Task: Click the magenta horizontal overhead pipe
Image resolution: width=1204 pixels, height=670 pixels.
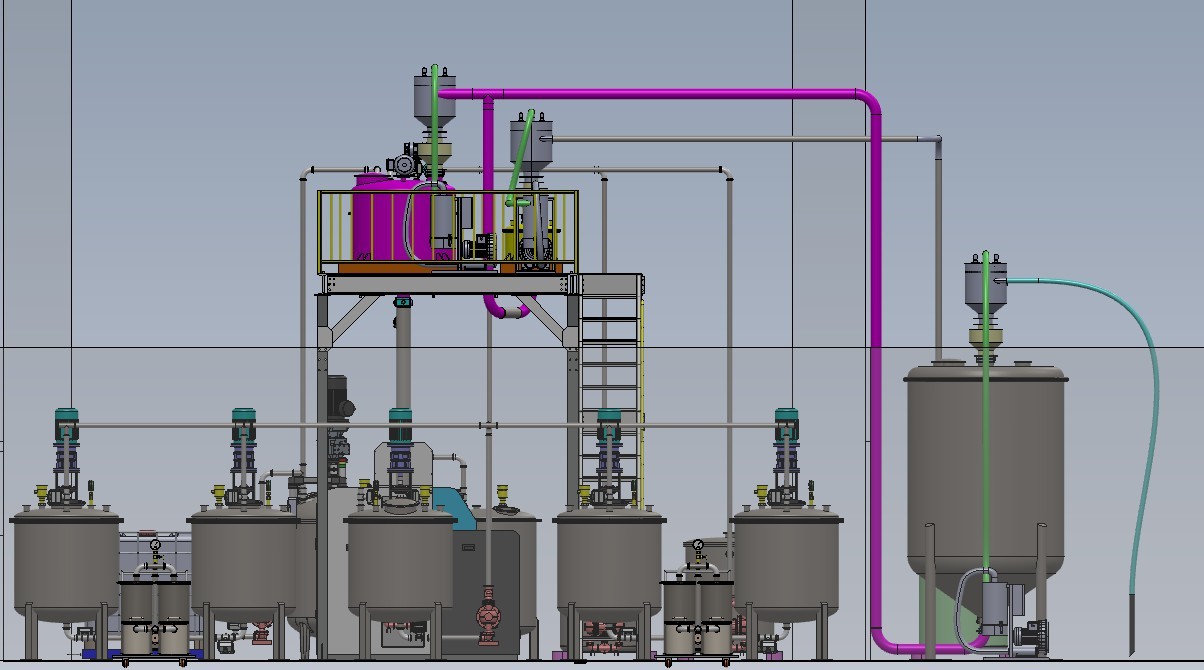Action: [660, 94]
